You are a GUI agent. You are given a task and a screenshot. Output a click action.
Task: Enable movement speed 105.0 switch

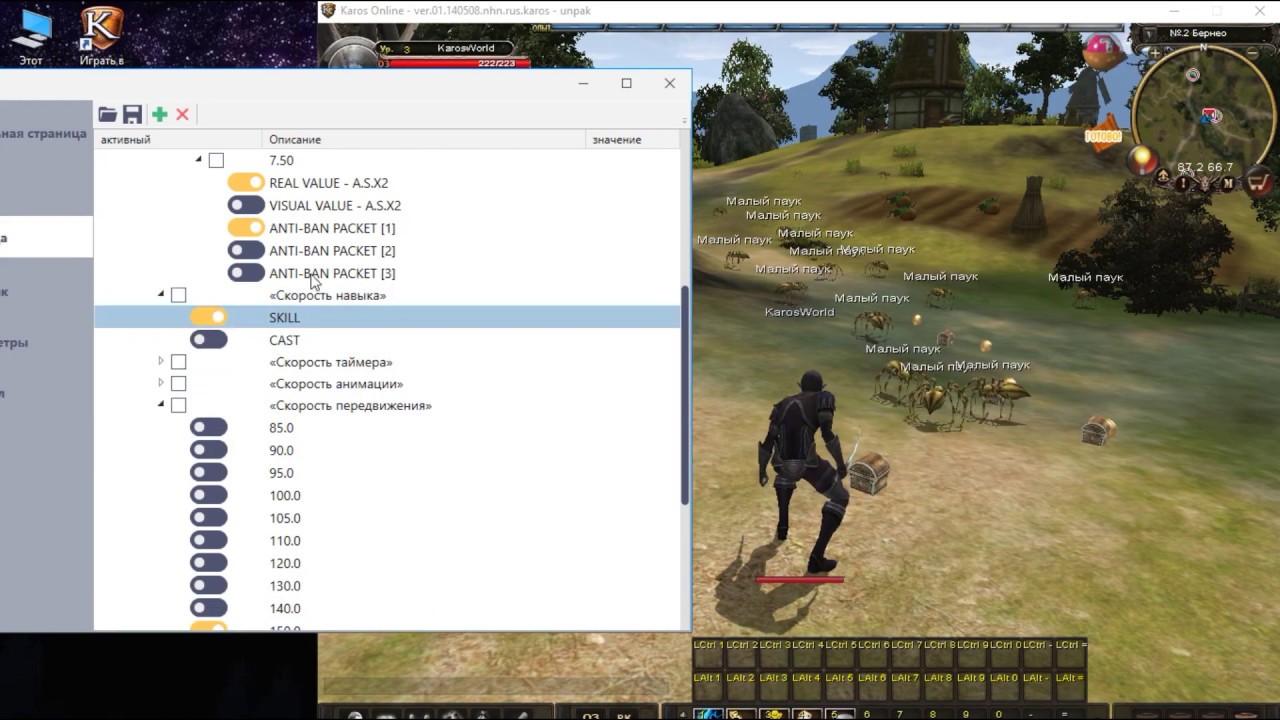click(x=209, y=518)
